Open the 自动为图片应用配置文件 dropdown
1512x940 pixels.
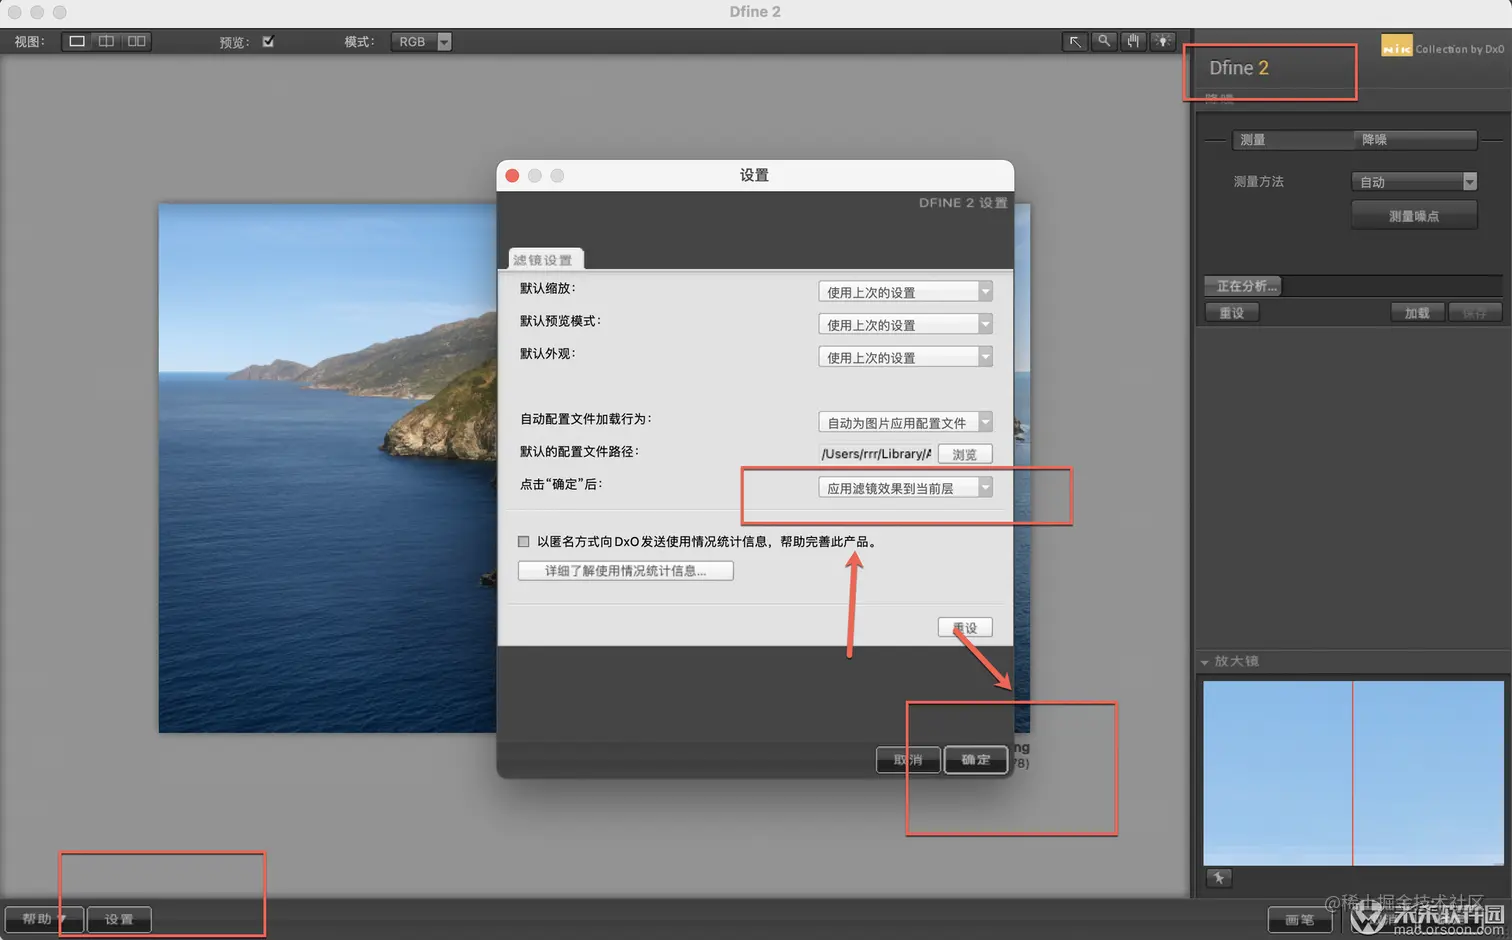point(905,422)
